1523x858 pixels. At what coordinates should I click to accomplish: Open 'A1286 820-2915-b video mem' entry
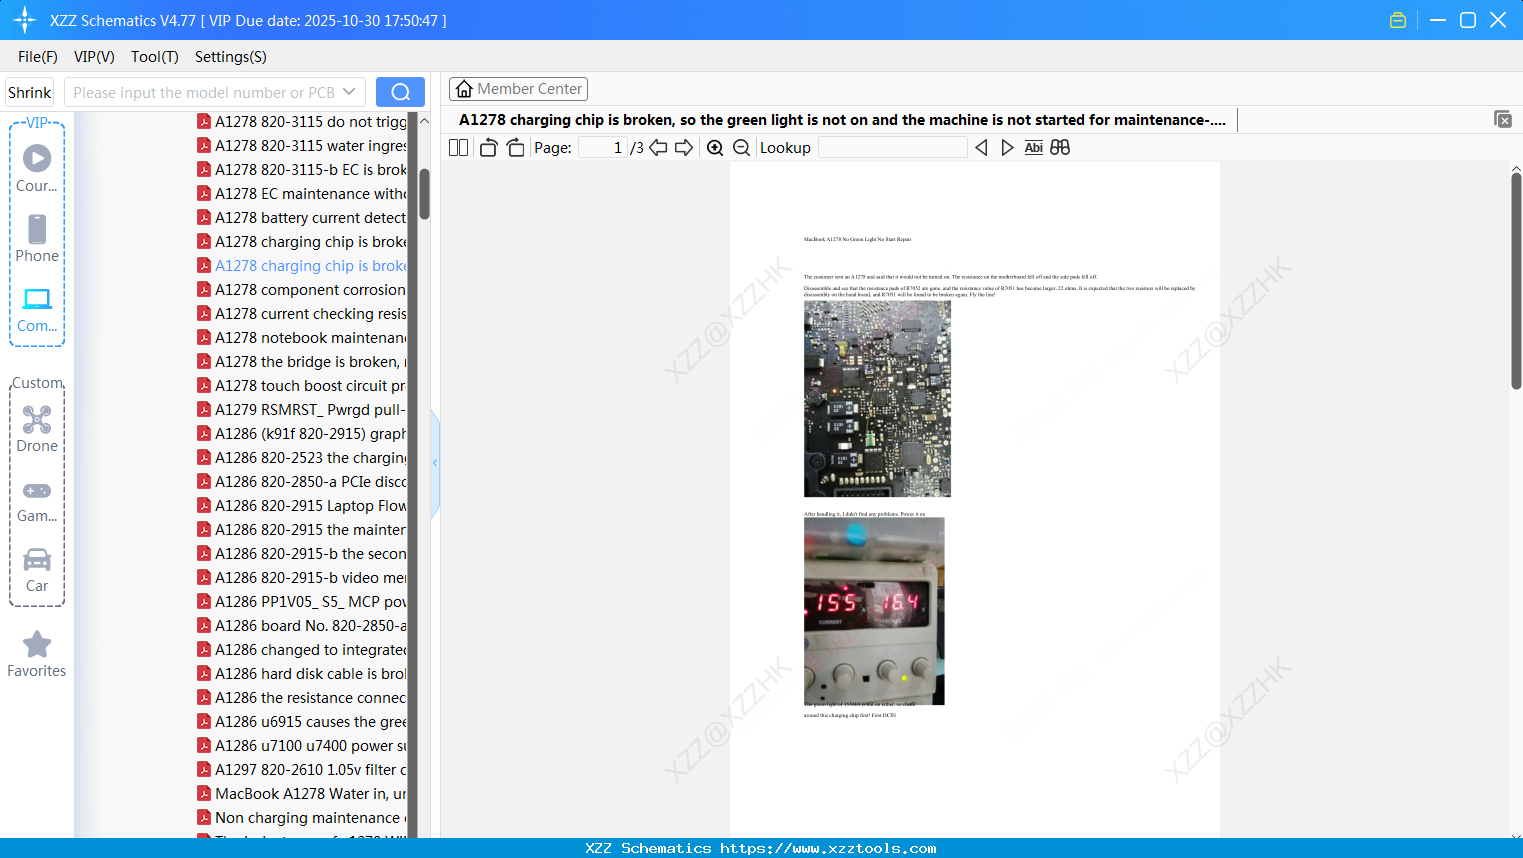coord(302,577)
